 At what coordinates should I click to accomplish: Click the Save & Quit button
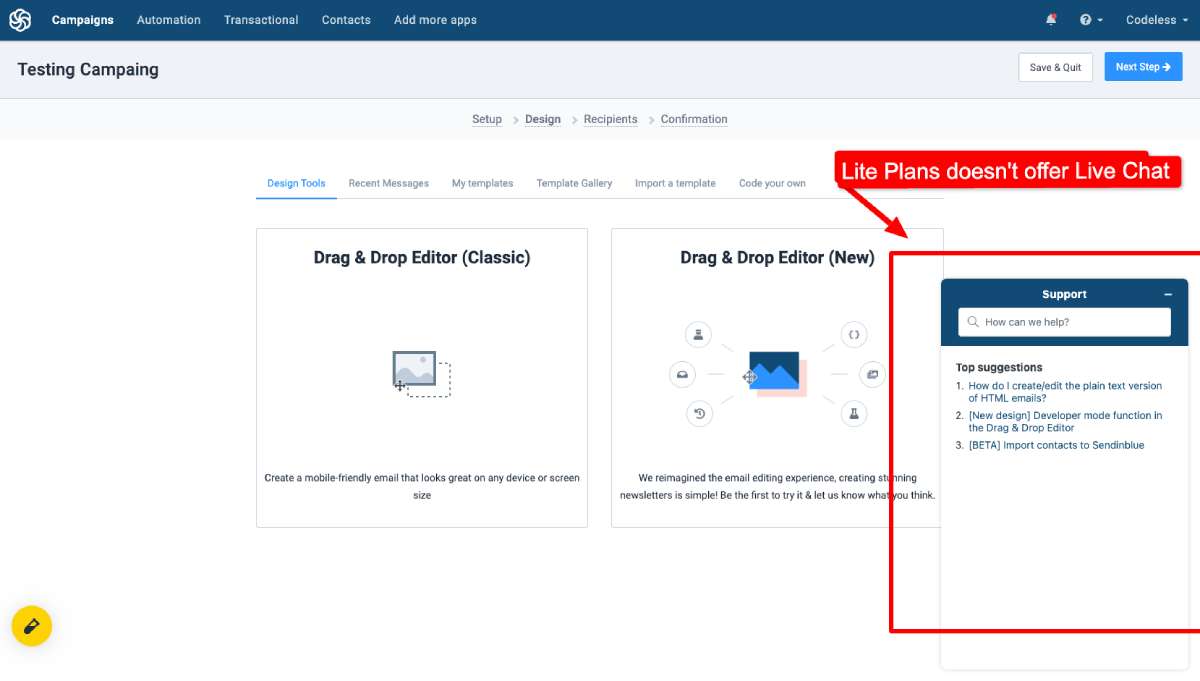1055,66
